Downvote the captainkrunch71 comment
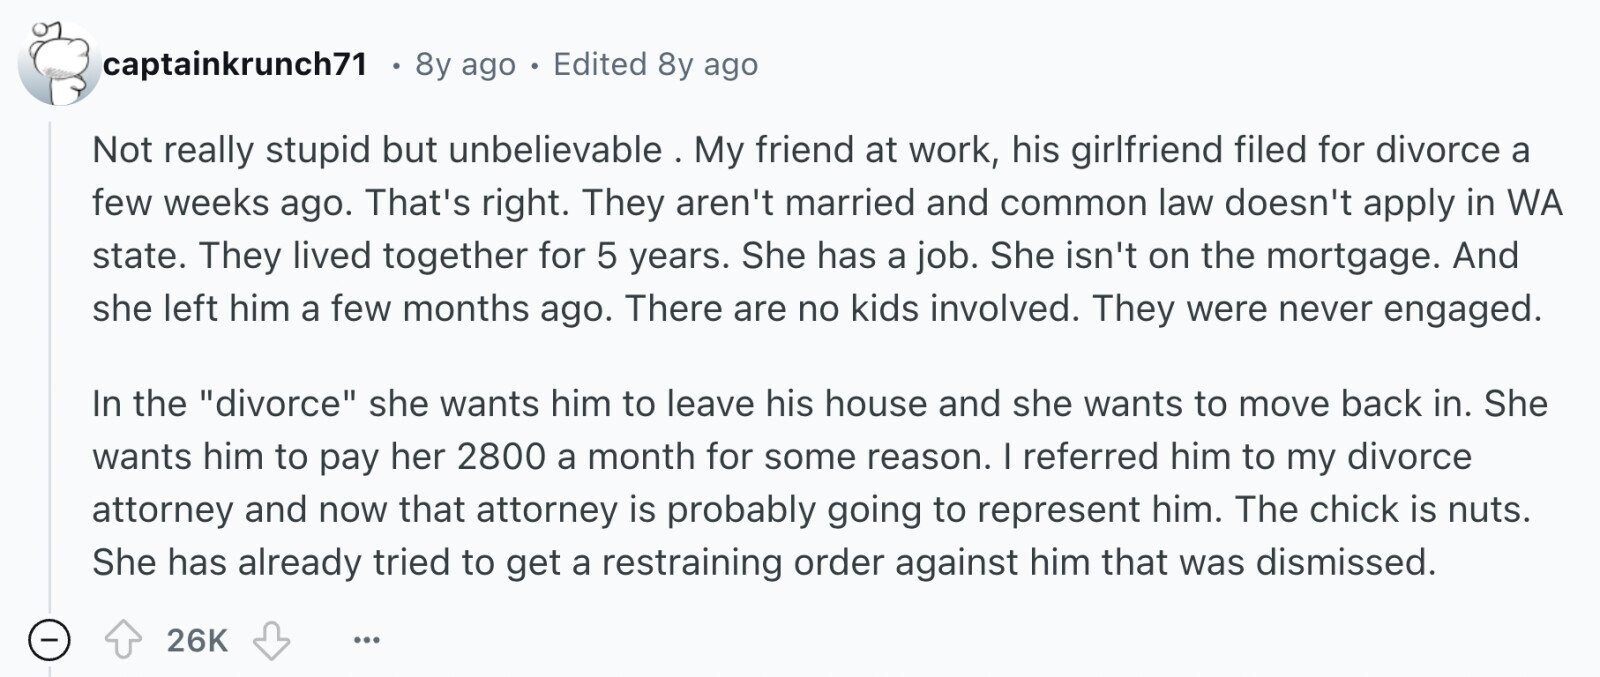1600x677 pixels. (x=271, y=640)
